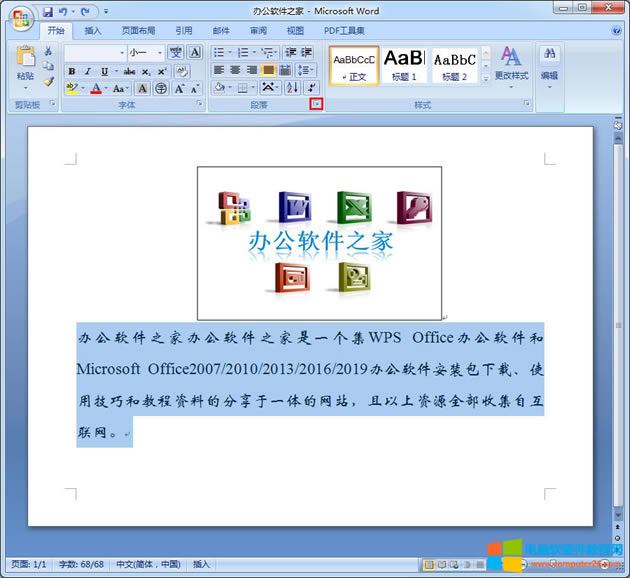
Task: Click the Paste (粘贴) button
Action: (24, 66)
